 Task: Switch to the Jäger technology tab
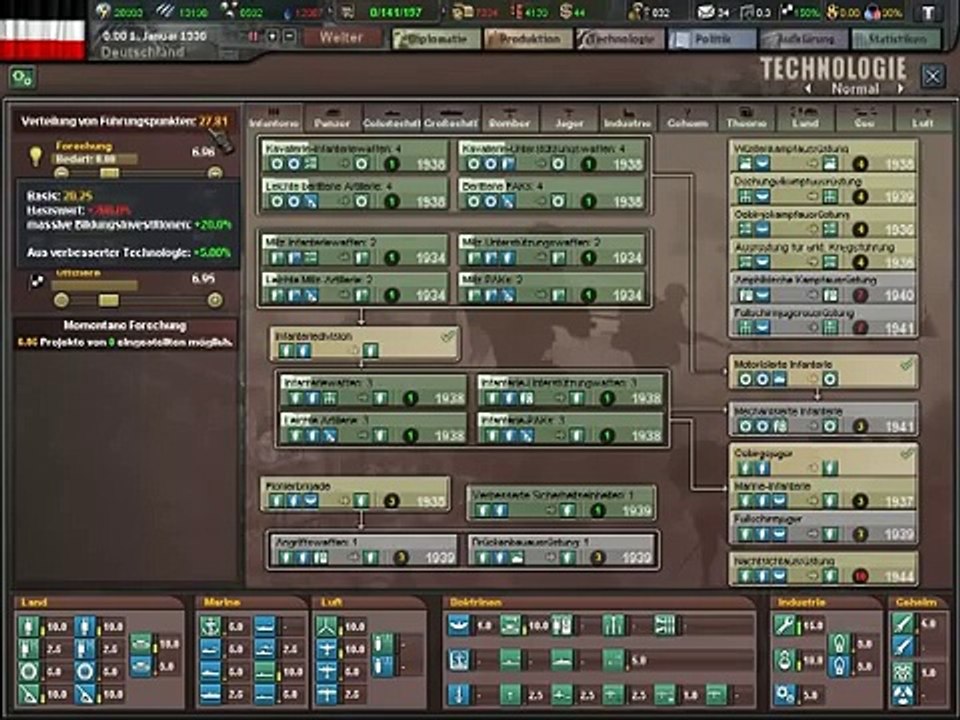coord(569,118)
